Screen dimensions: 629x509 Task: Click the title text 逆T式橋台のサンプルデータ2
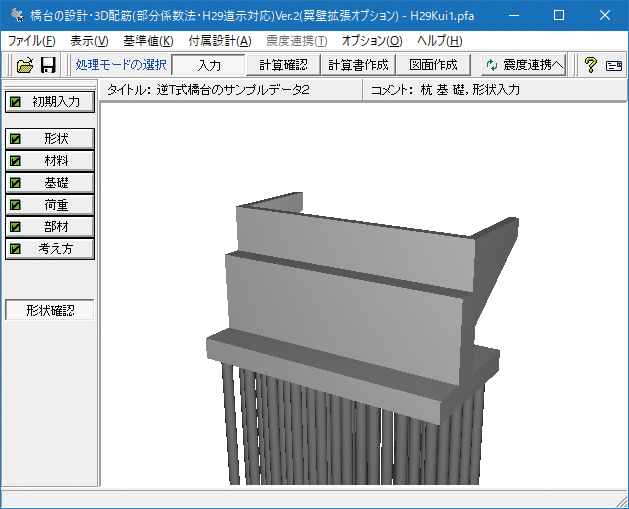pyautogui.click(x=233, y=90)
